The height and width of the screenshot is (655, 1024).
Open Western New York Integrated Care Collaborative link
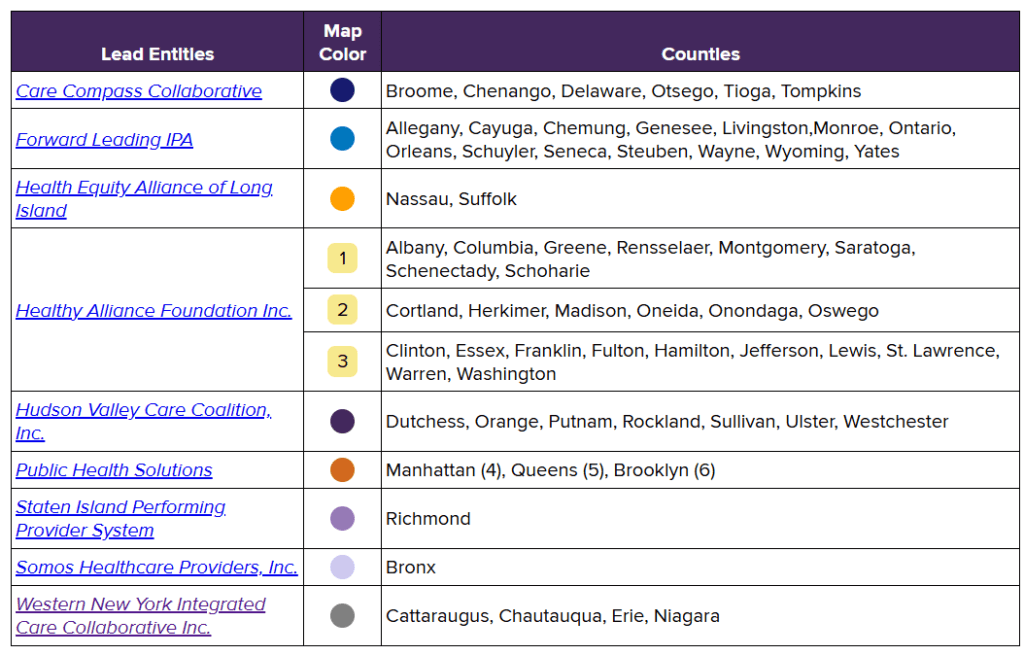click(x=141, y=605)
